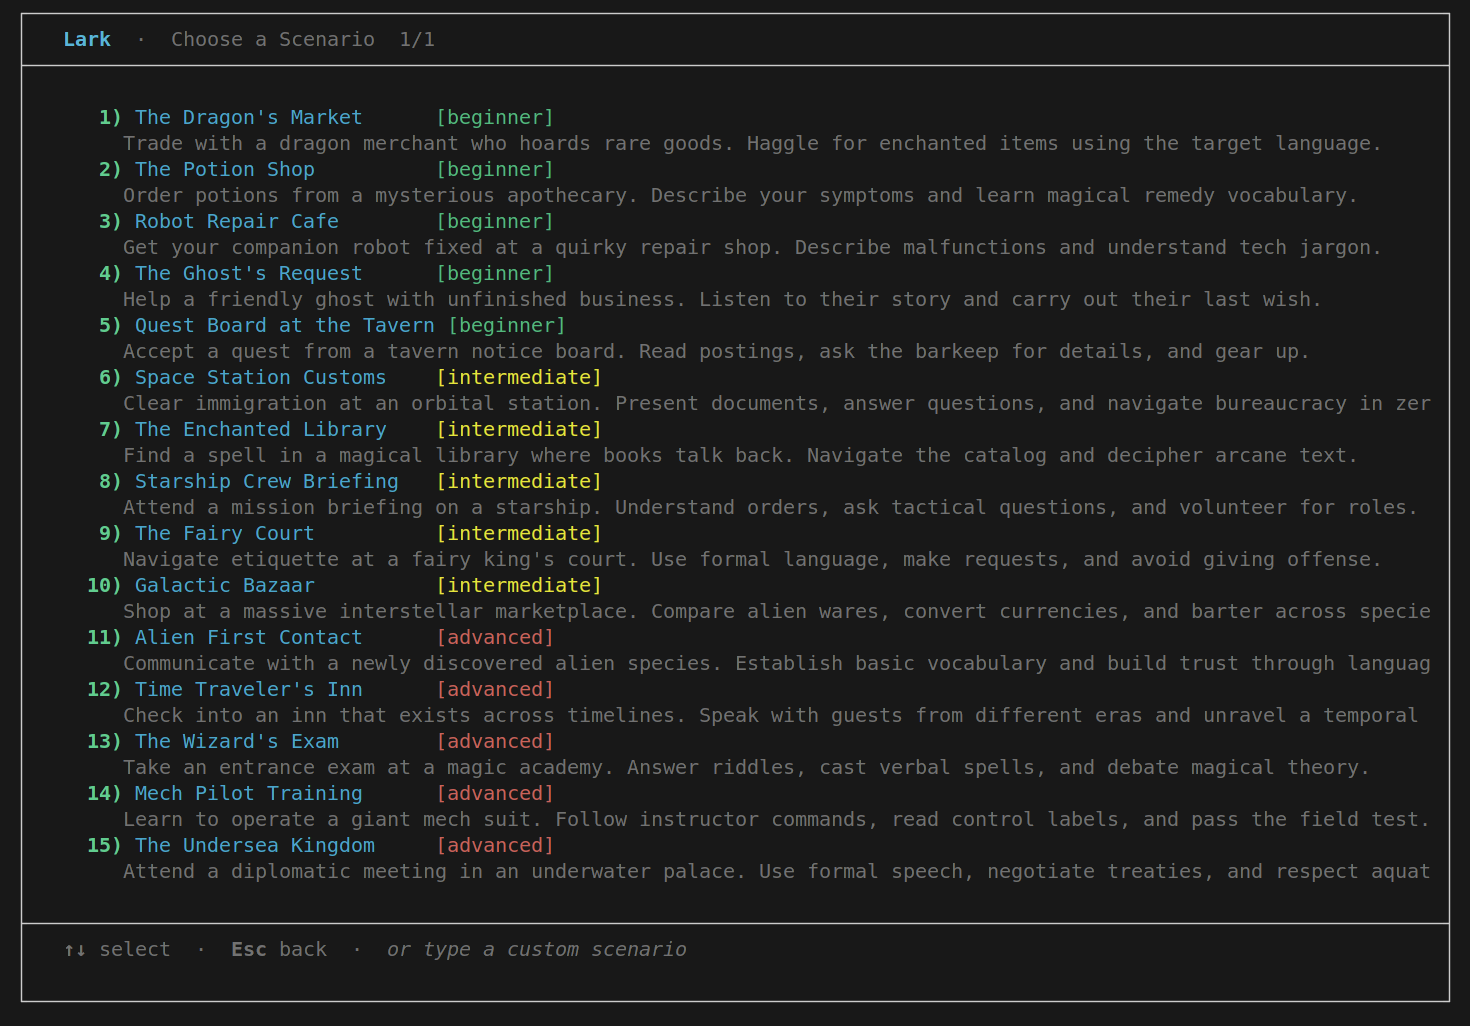Screen dimensions: 1470x1026
Task: Open The Potion Shop scenario
Action: coord(224,169)
